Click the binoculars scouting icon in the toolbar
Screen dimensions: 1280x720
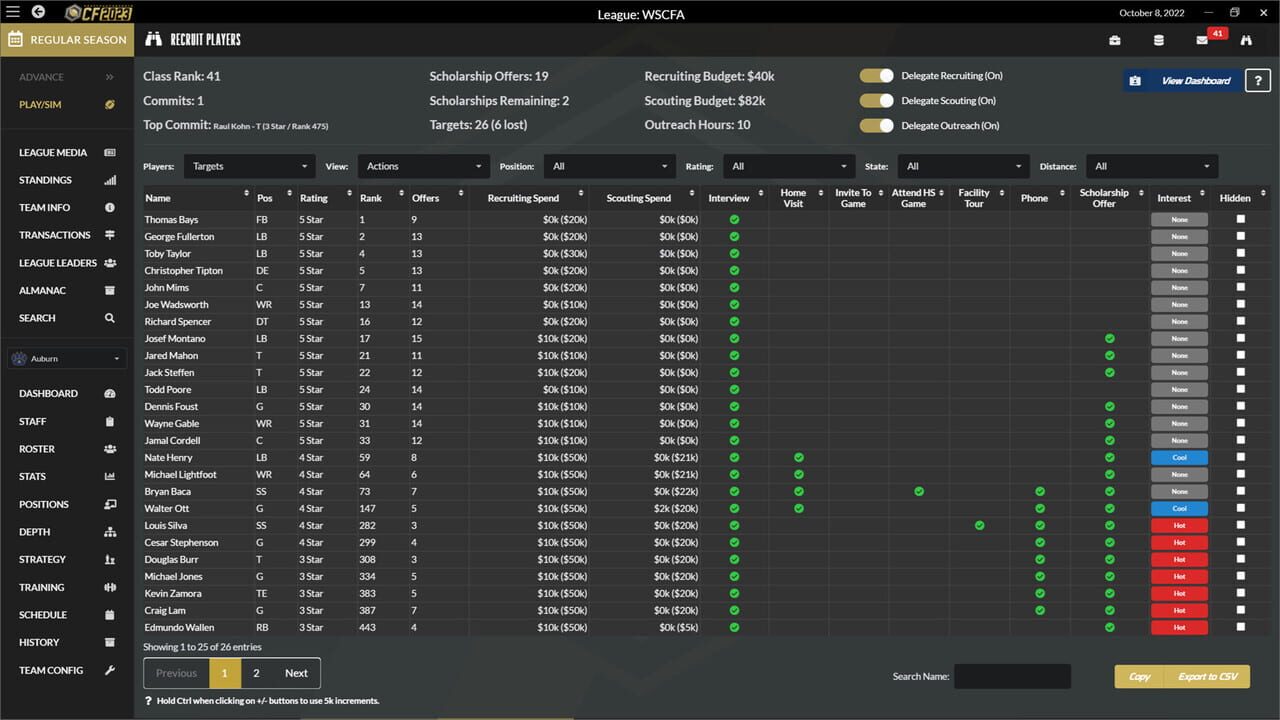[1246, 40]
